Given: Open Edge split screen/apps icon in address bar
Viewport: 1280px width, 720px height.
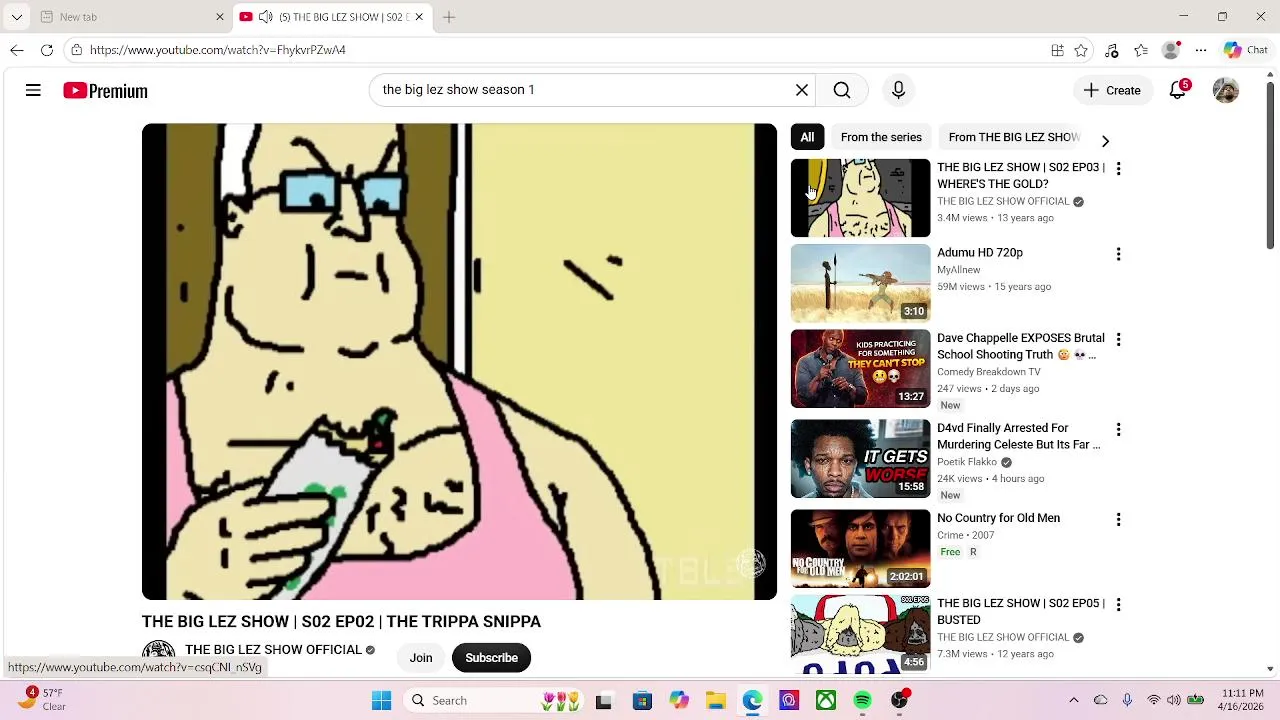Looking at the screenshot, I should point(1057,50).
